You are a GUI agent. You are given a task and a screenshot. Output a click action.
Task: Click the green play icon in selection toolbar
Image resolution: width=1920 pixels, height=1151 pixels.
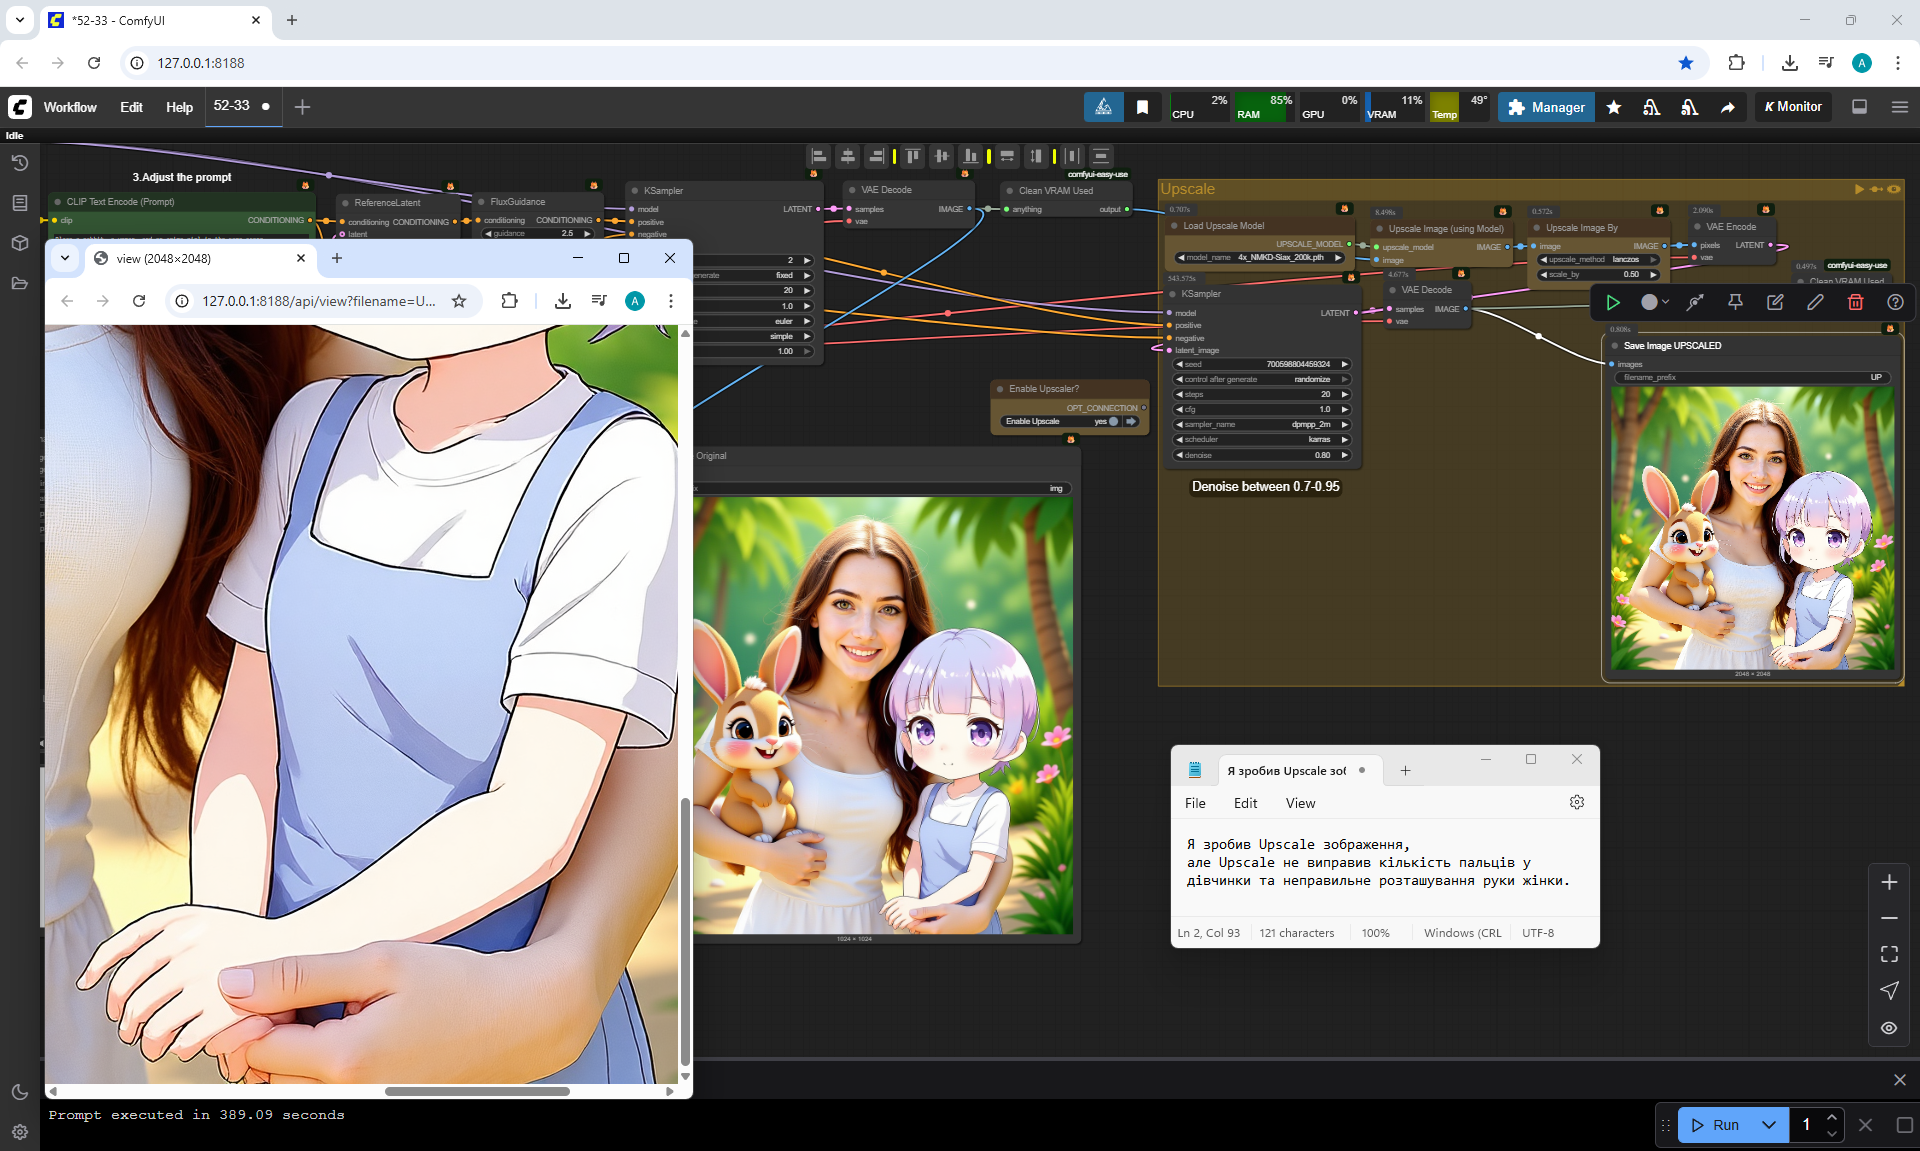coord(1613,302)
